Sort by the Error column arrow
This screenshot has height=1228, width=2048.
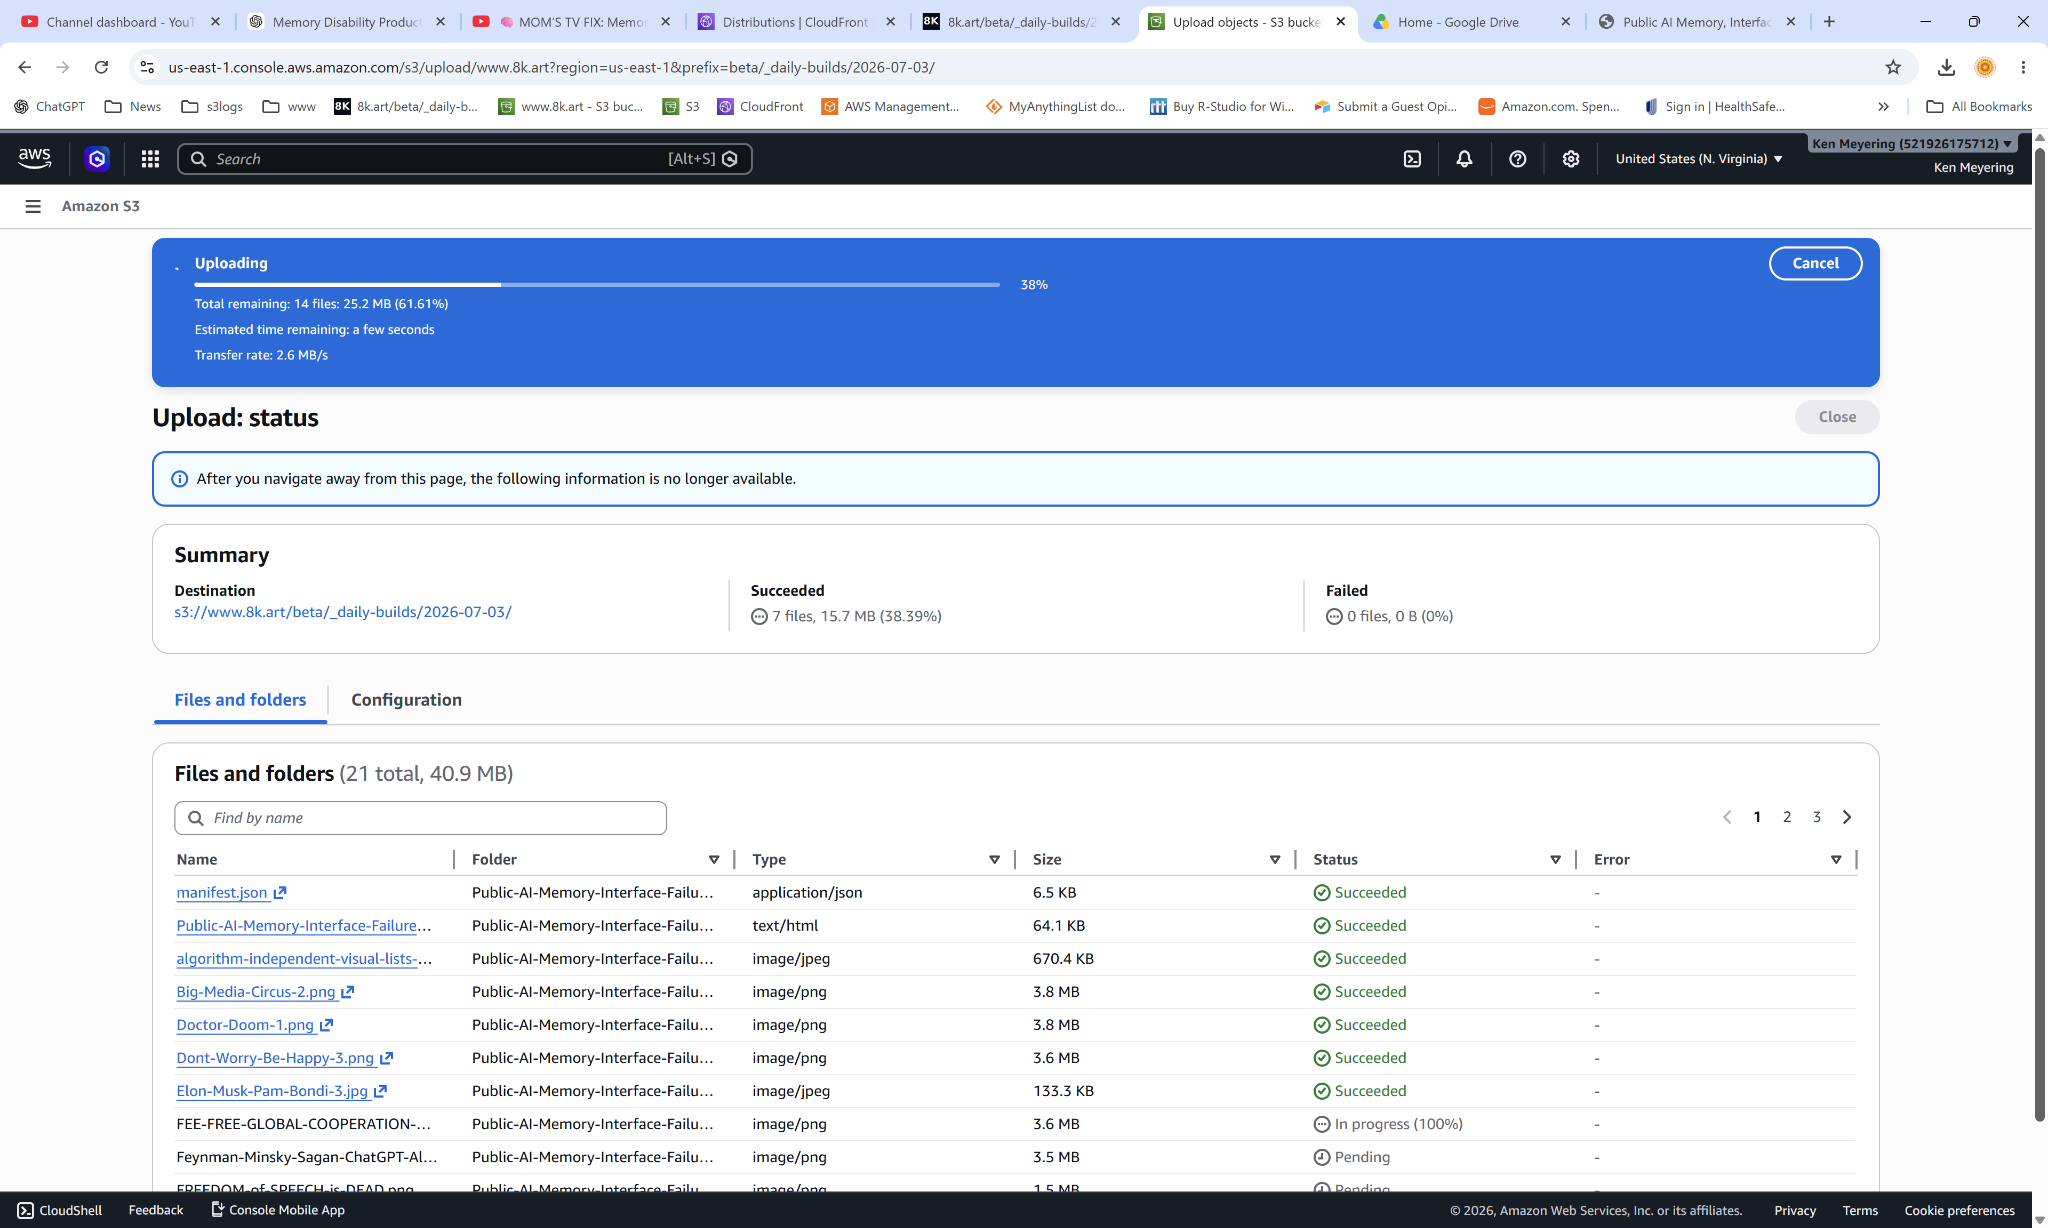click(x=1836, y=859)
